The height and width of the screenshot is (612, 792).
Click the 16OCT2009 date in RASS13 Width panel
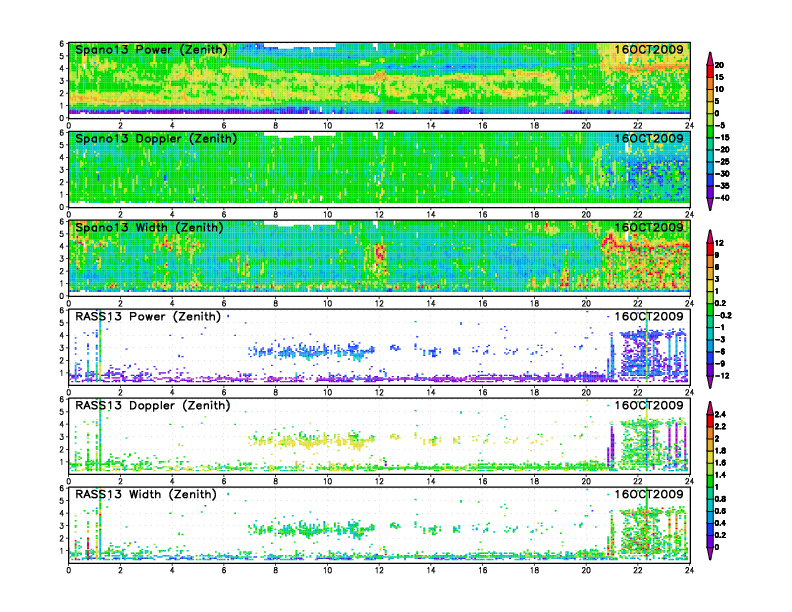point(649,494)
